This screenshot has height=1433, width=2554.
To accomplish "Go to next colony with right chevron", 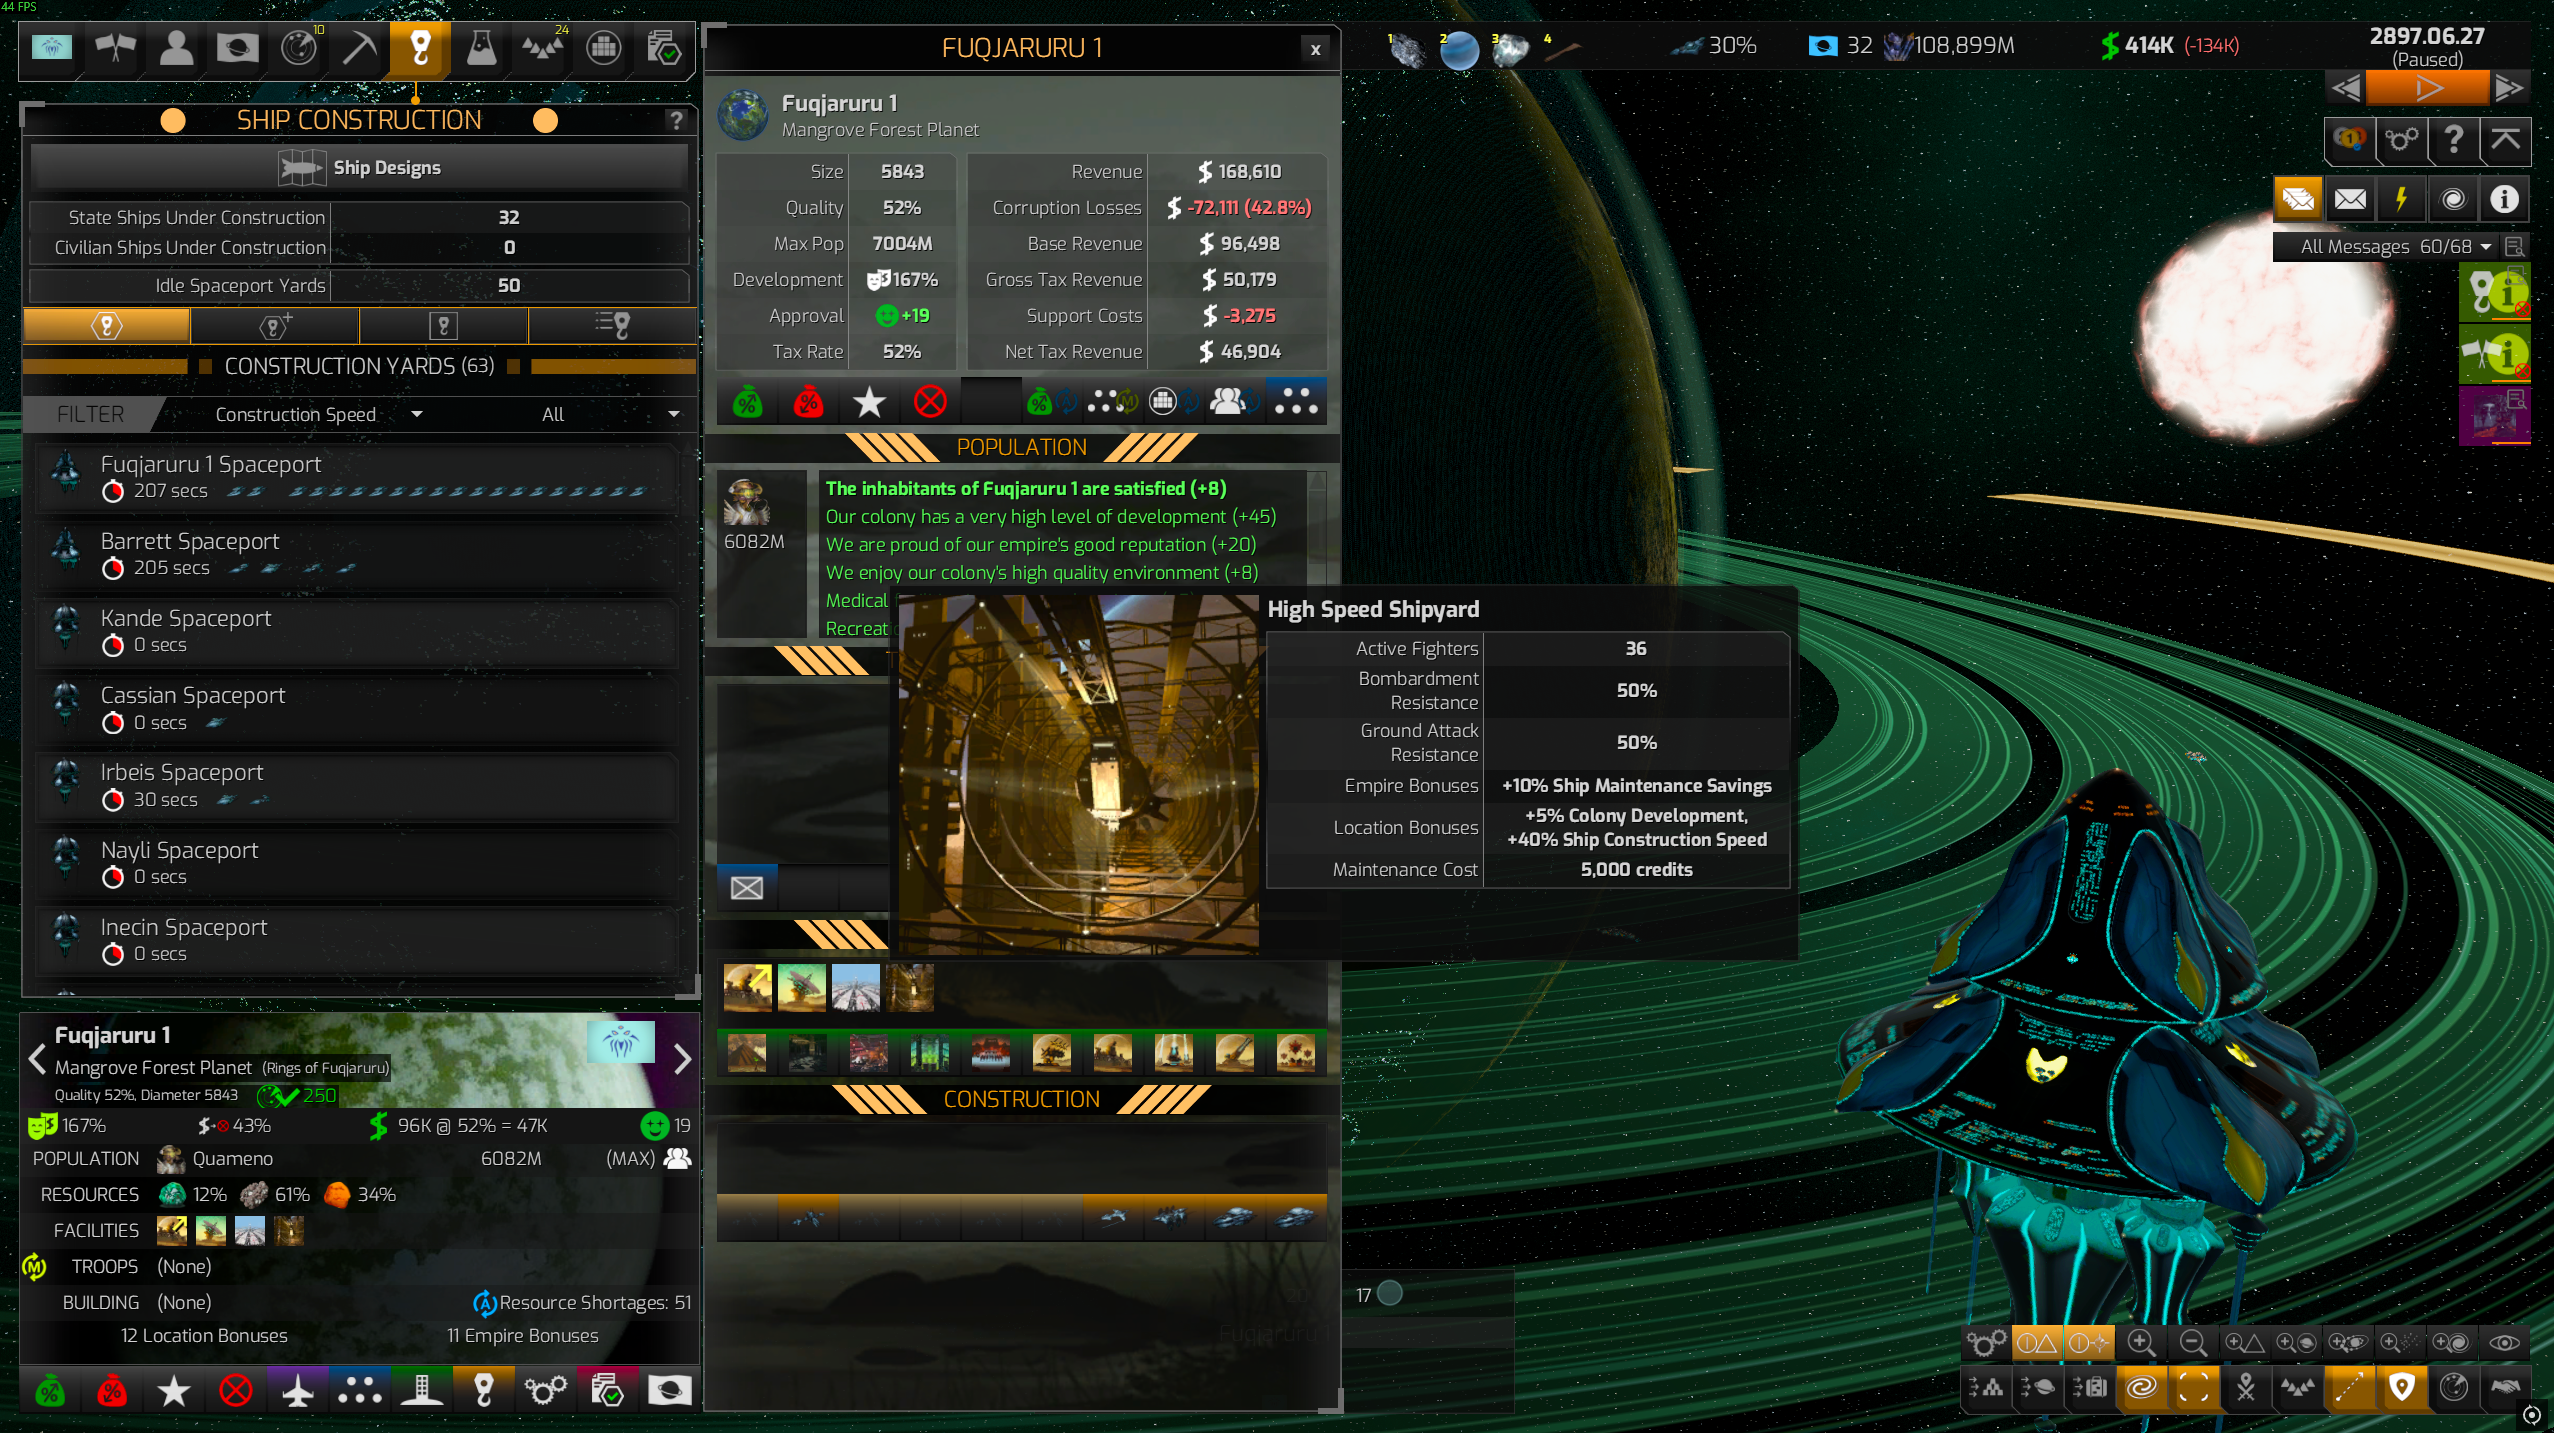I will click(x=683, y=1058).
